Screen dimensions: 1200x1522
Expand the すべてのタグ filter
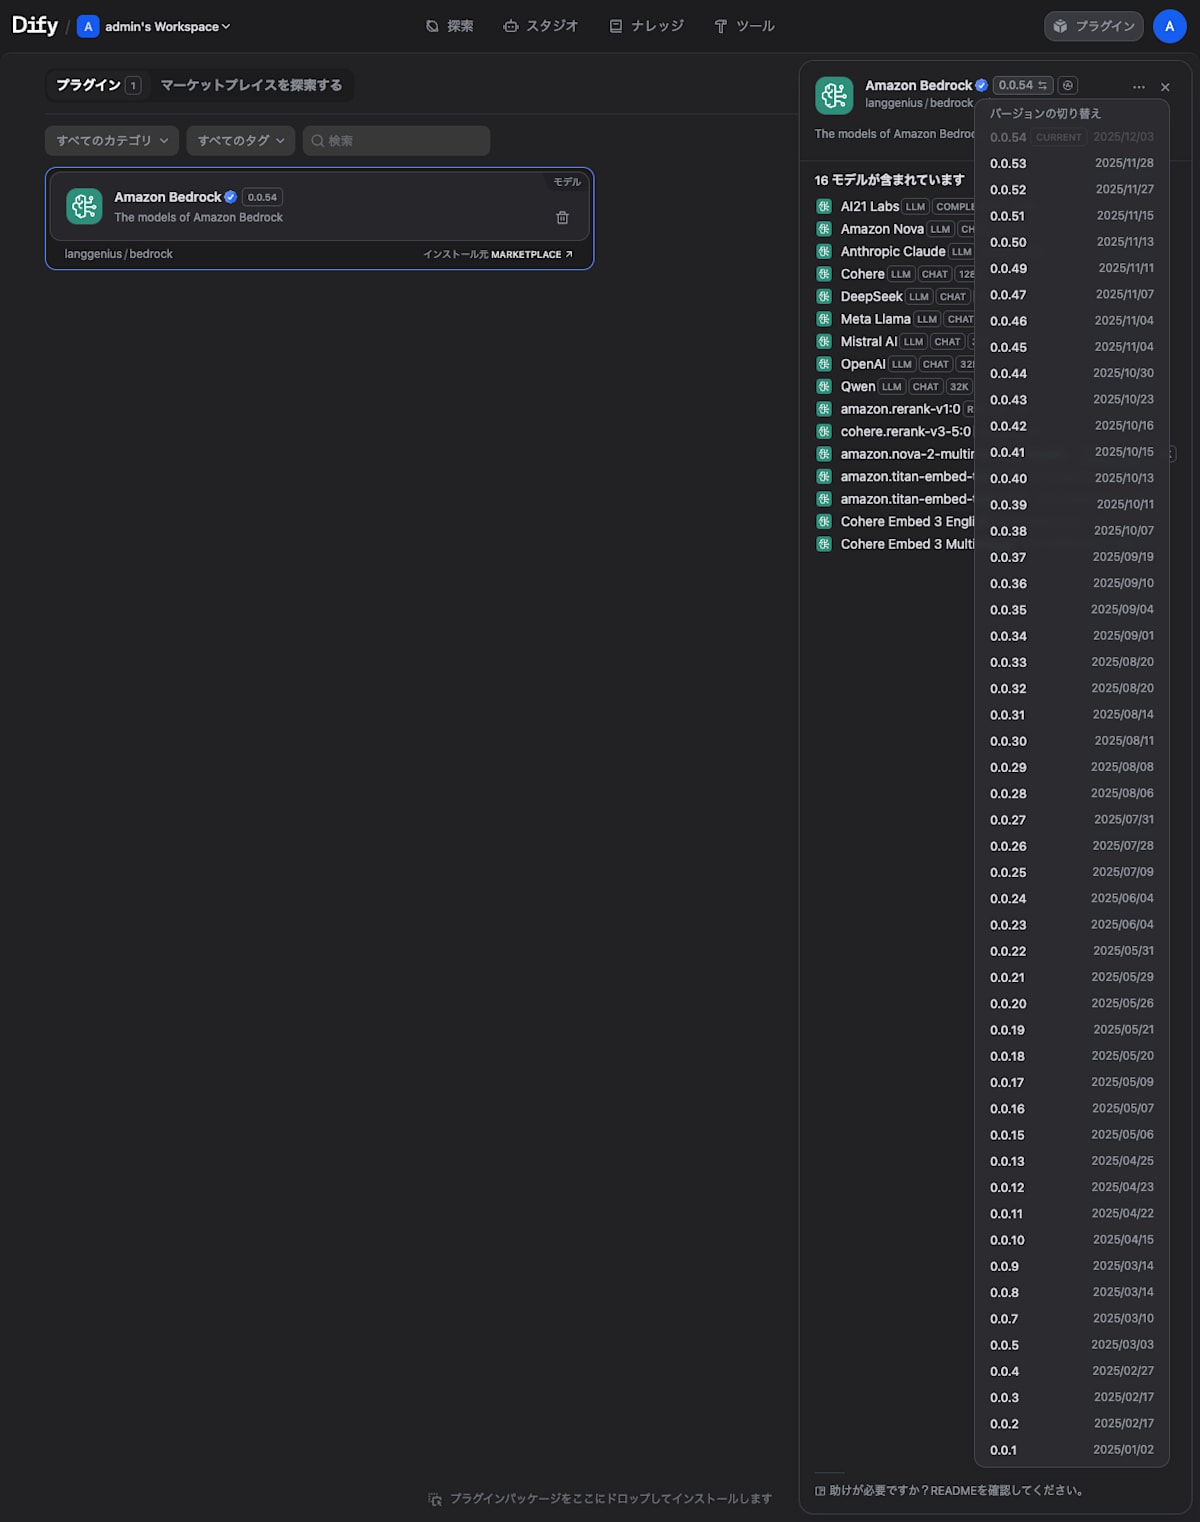click(x=241, y=141)
